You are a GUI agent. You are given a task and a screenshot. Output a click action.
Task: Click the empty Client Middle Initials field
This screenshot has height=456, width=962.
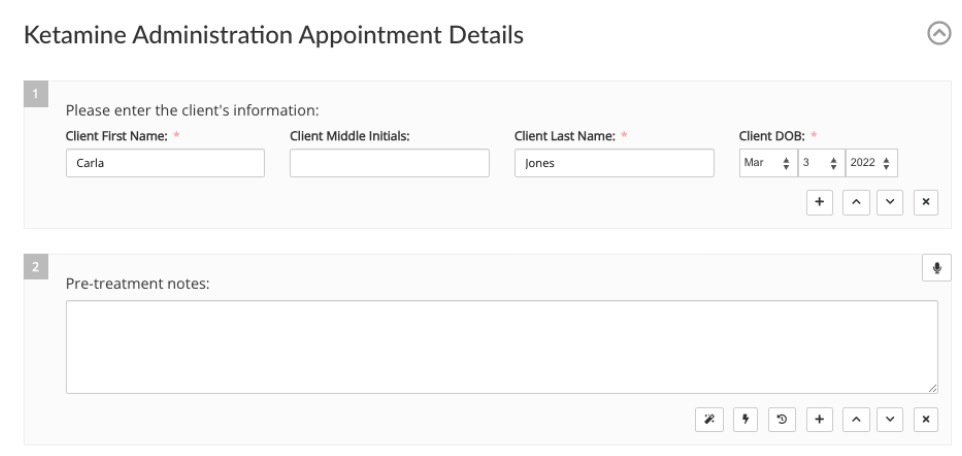click(x=390, y=163)
